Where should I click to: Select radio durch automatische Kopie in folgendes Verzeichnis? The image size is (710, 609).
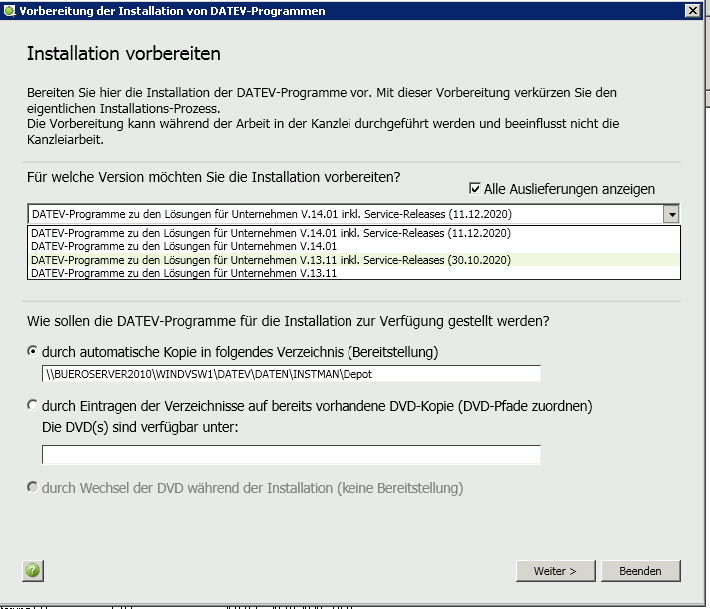click(x=33, y=351)
